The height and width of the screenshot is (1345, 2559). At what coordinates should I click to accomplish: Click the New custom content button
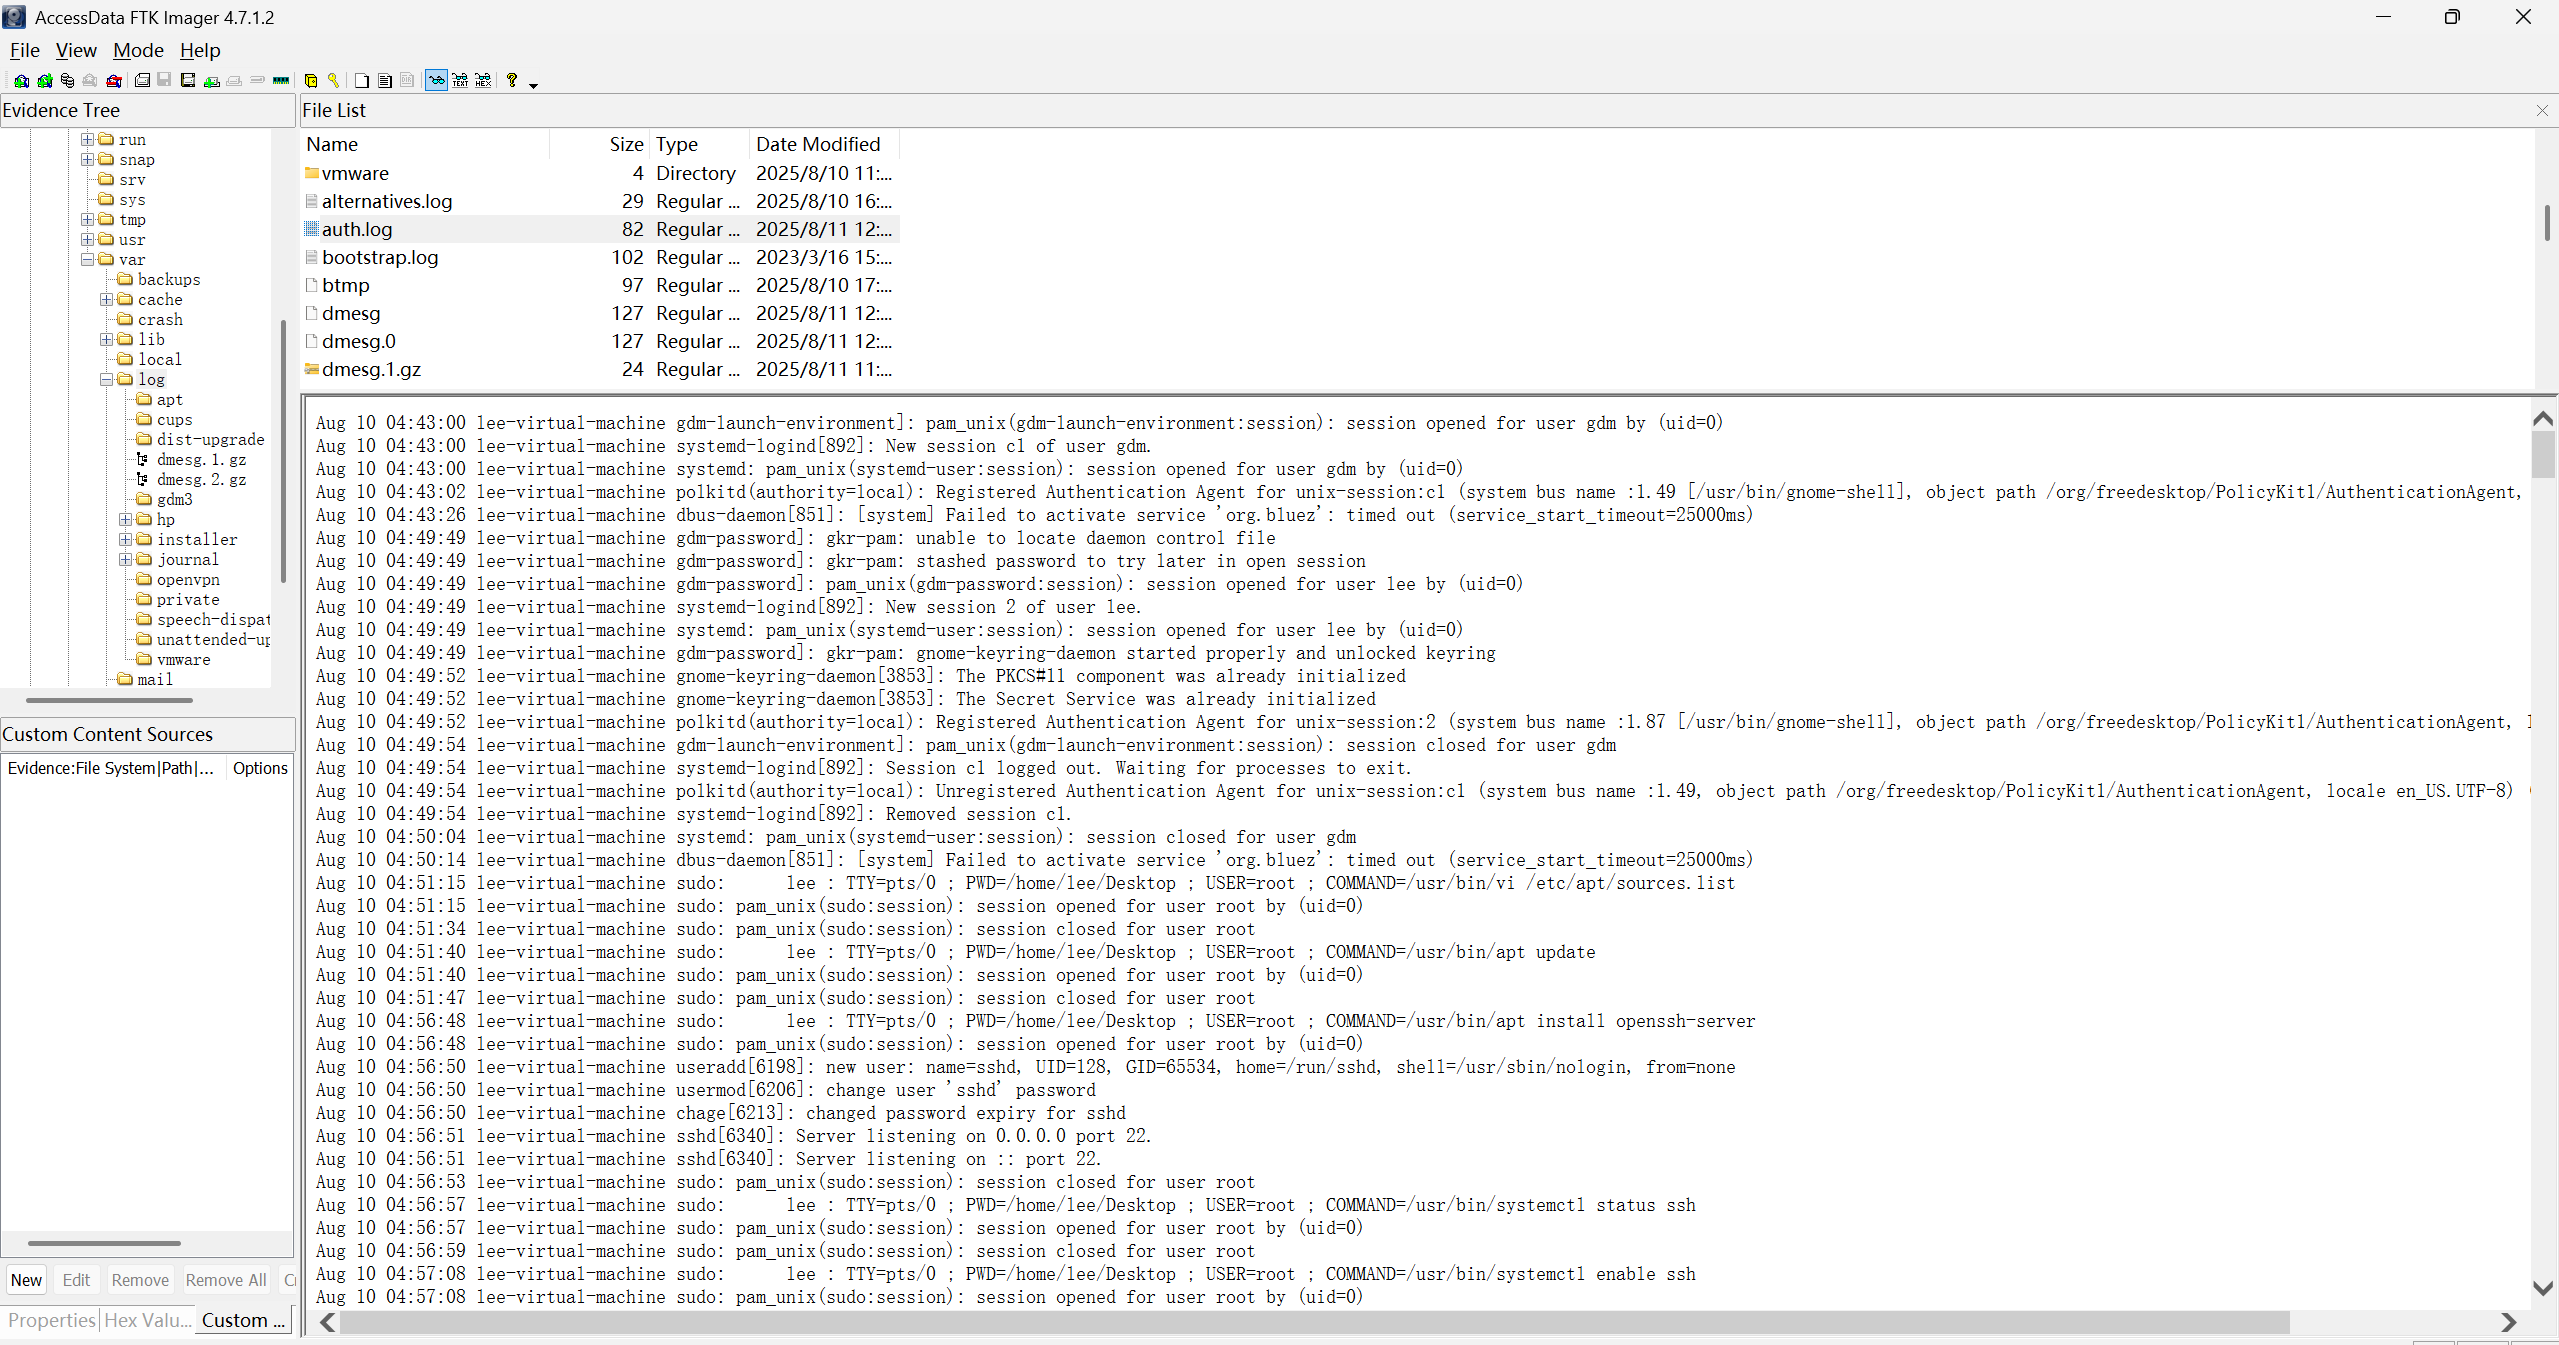point(27,1280)
